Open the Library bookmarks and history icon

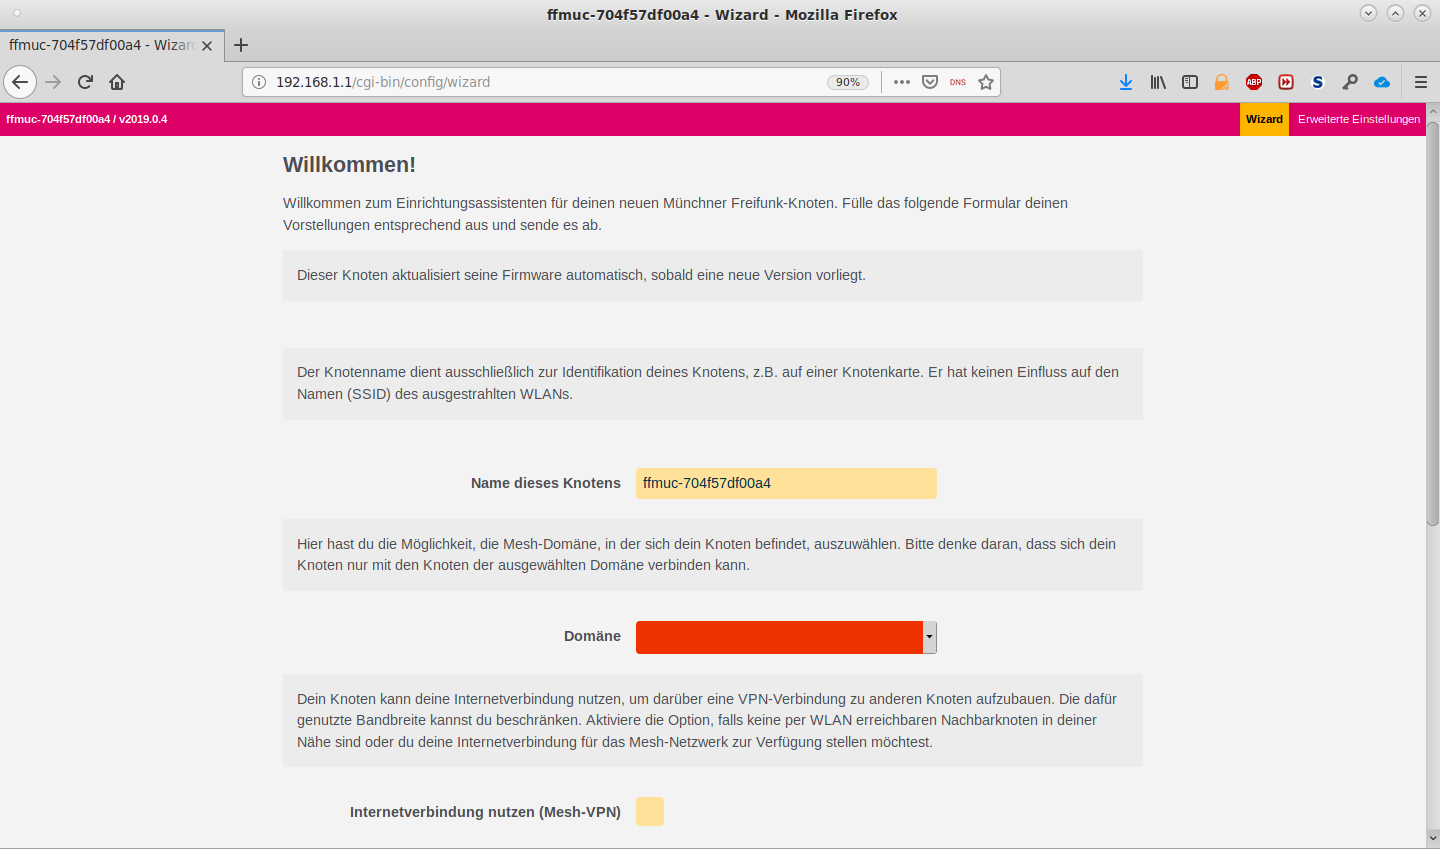[1158, 82]
